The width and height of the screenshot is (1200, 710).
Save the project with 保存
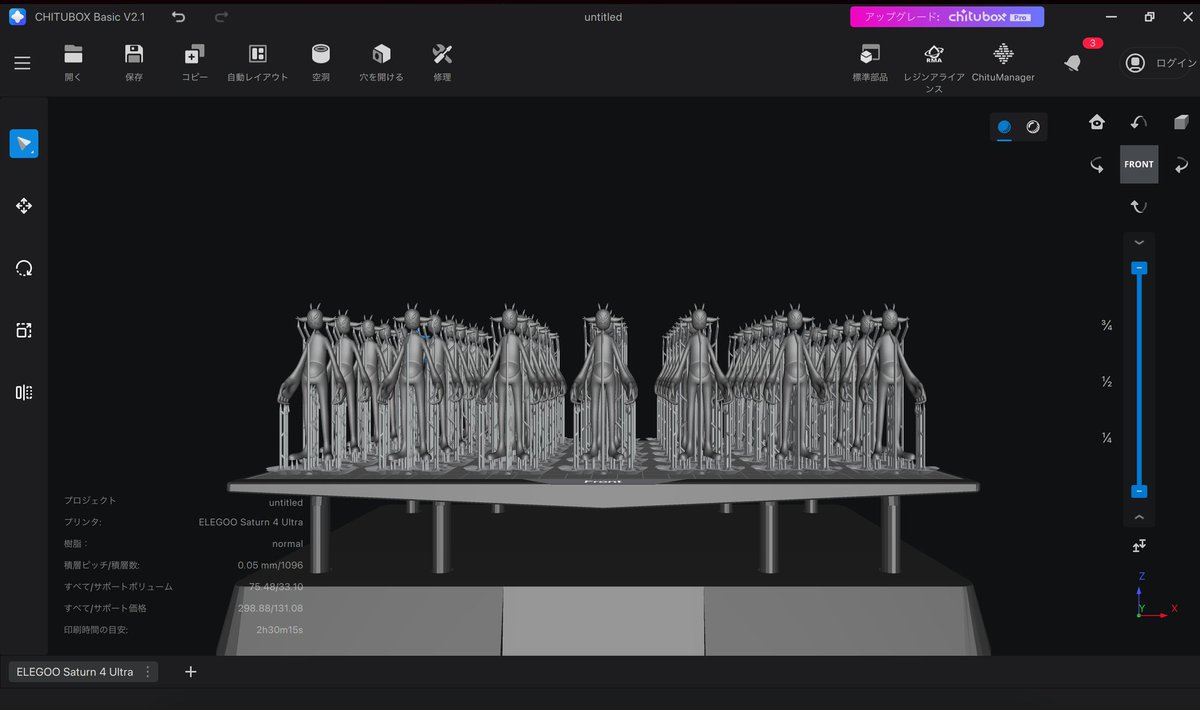(134, 62)
